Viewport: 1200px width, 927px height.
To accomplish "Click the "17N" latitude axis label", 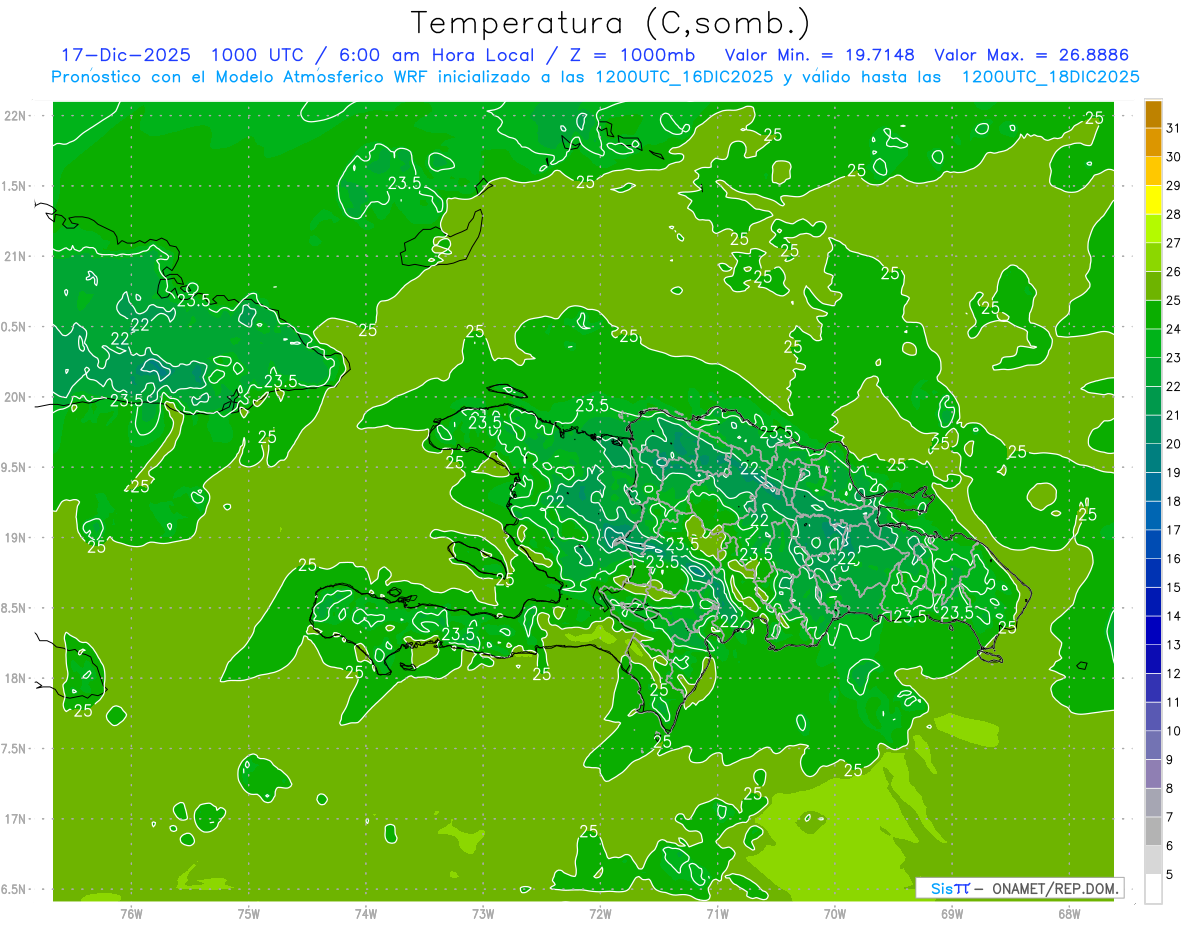I will click(15, 819).
